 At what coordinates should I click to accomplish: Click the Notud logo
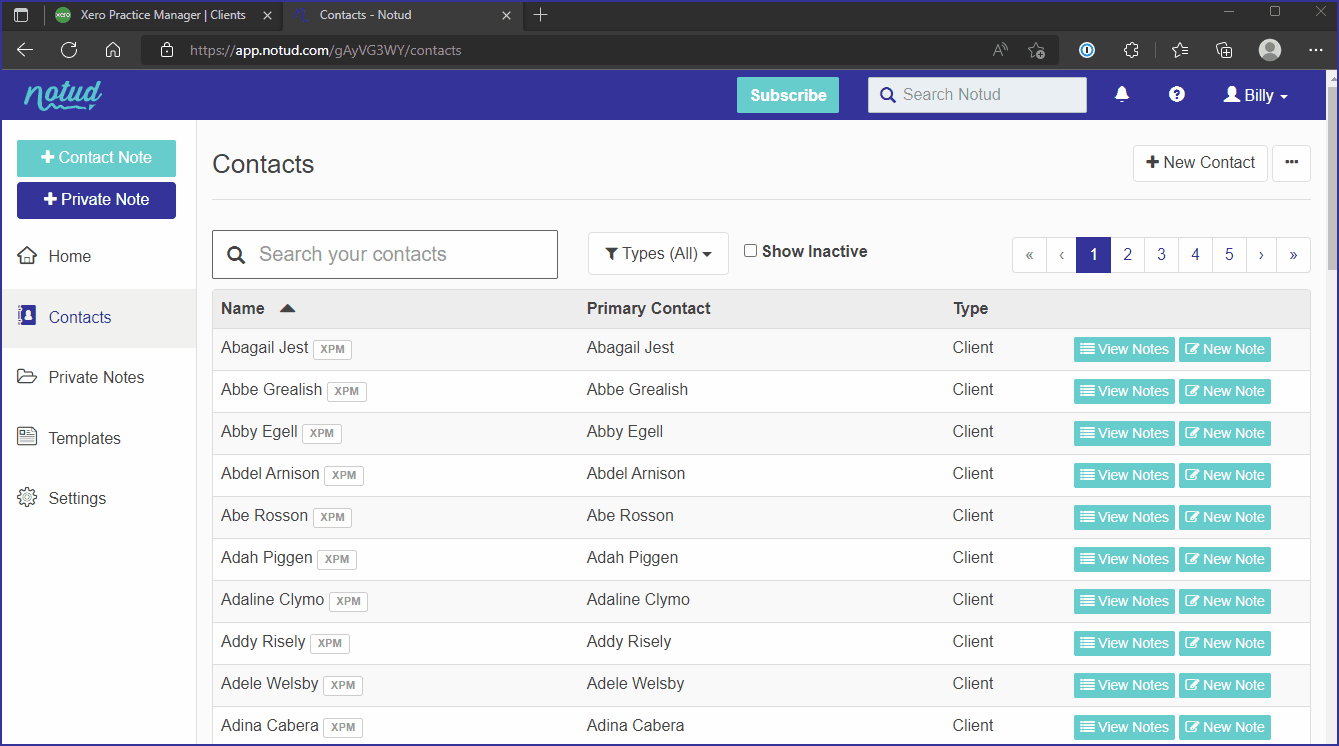[x=63, y=95]
